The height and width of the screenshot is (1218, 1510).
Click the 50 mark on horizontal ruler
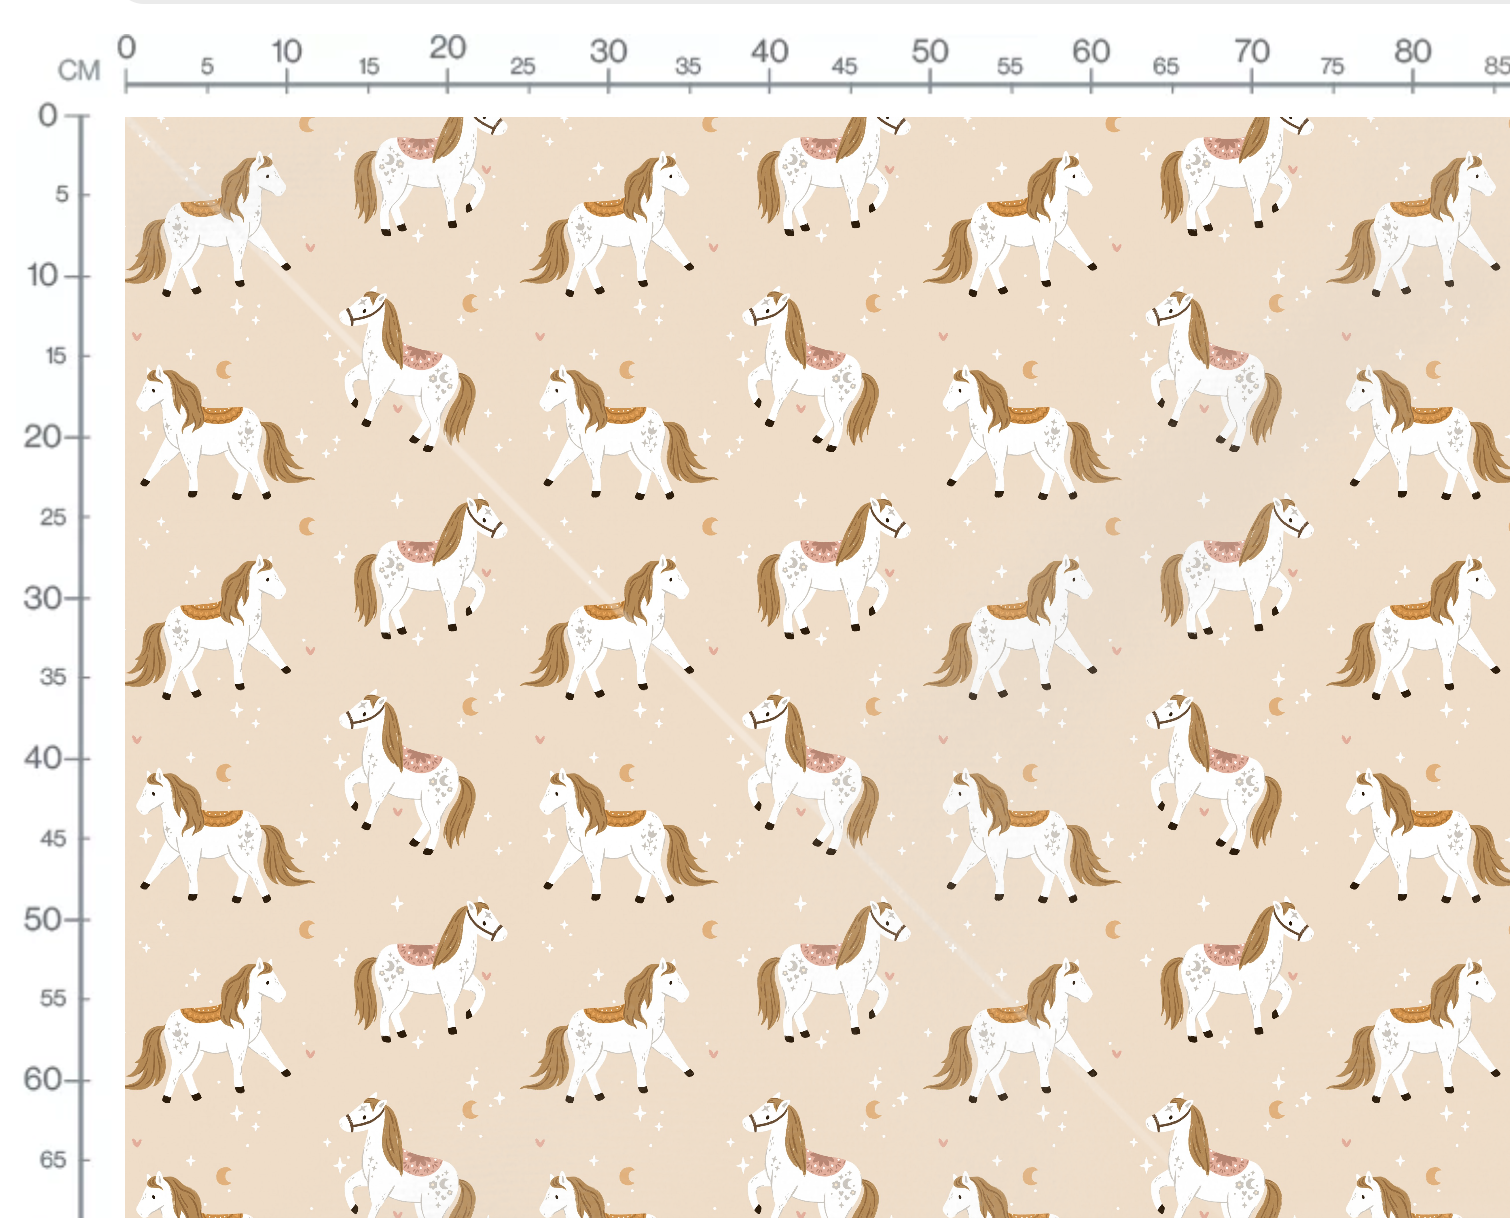click(x=930, y=50)
